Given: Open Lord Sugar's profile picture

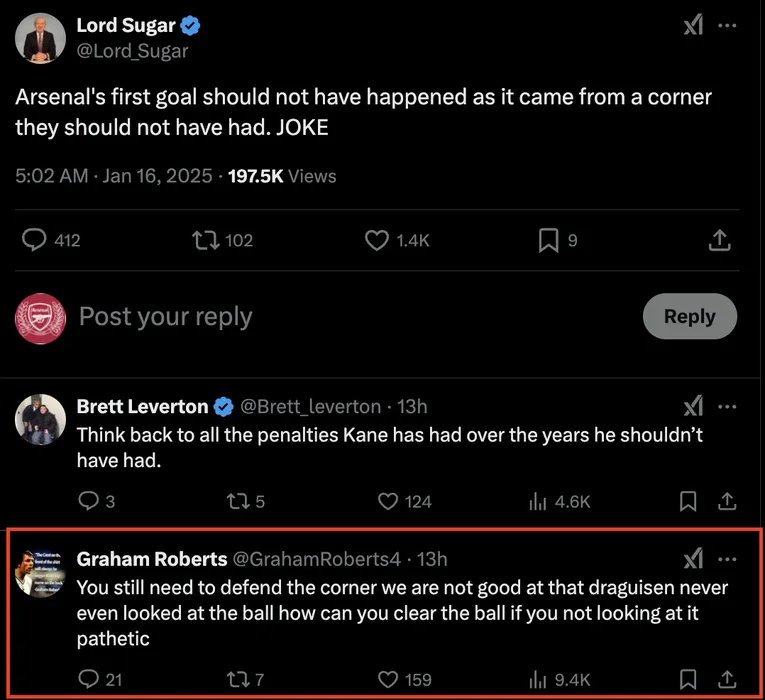Looking at the screenshot, I should 40,37.
